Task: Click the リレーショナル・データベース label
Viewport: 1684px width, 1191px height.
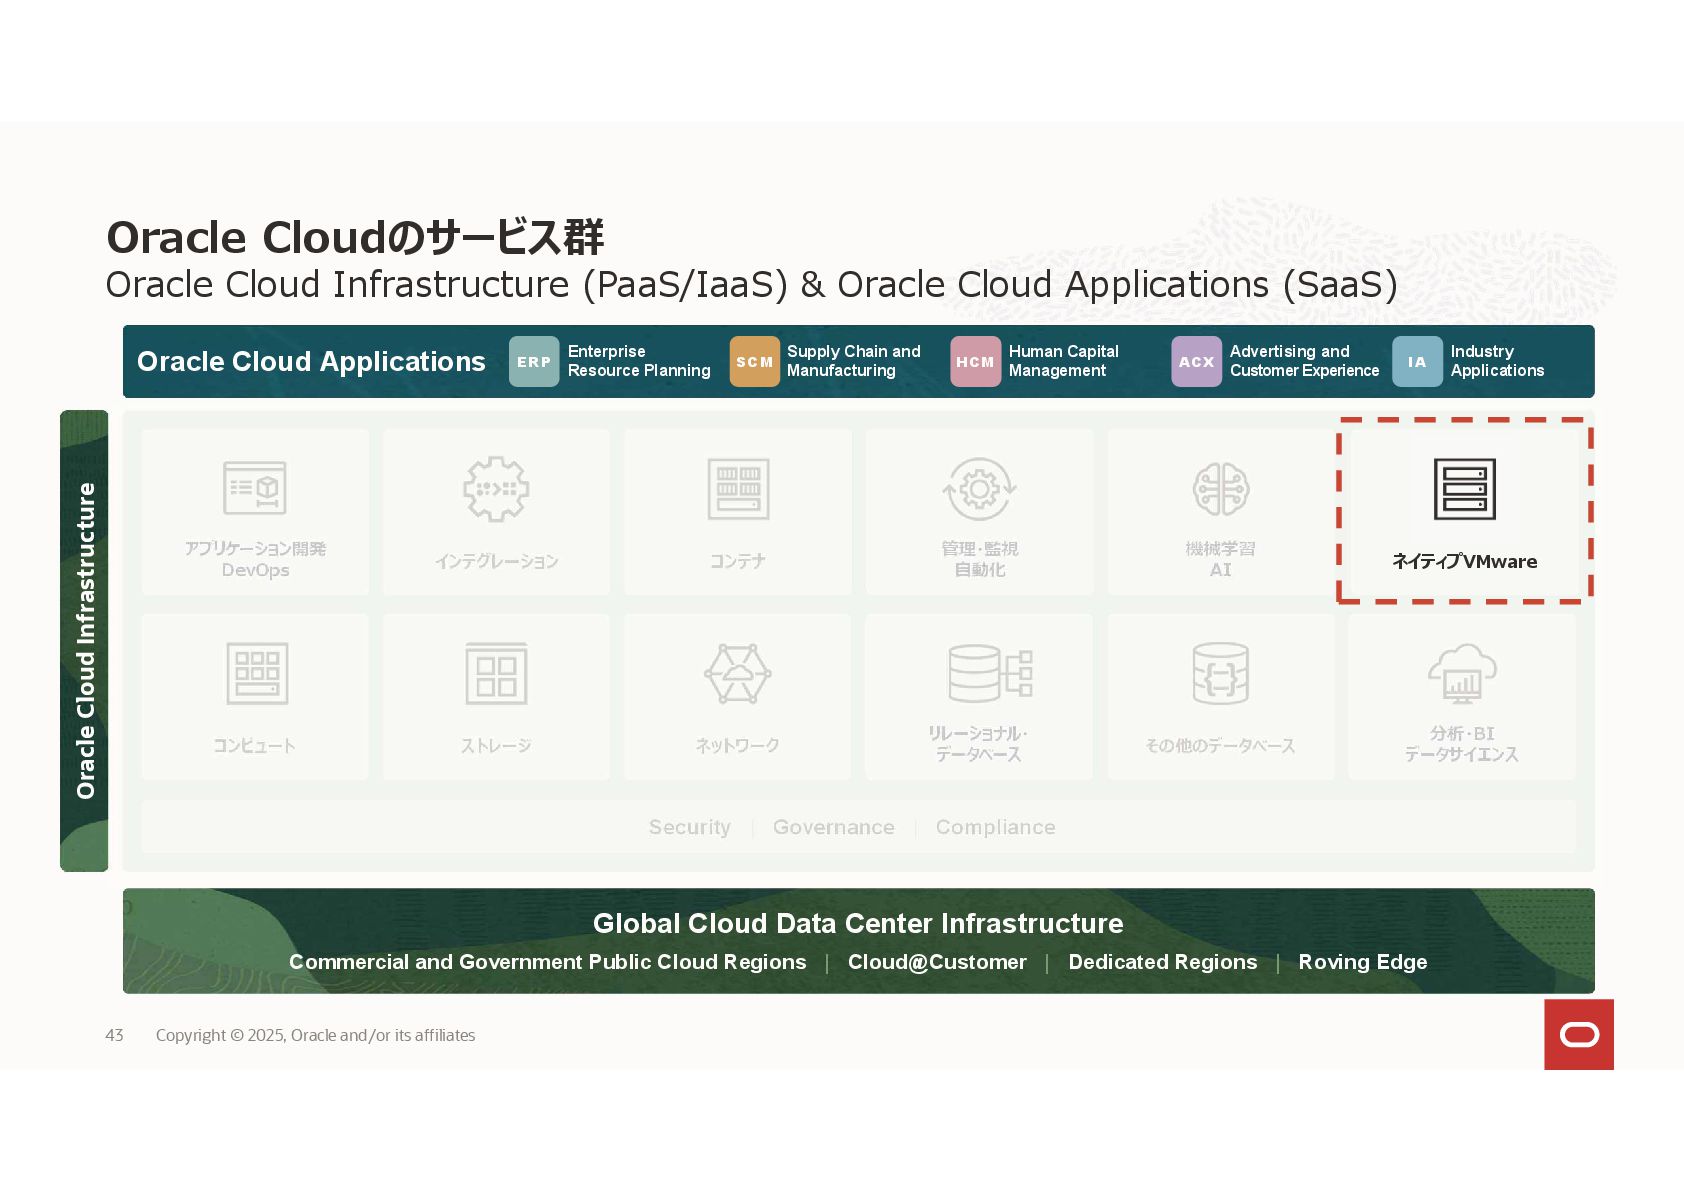Action: click(x=978, y=744)
